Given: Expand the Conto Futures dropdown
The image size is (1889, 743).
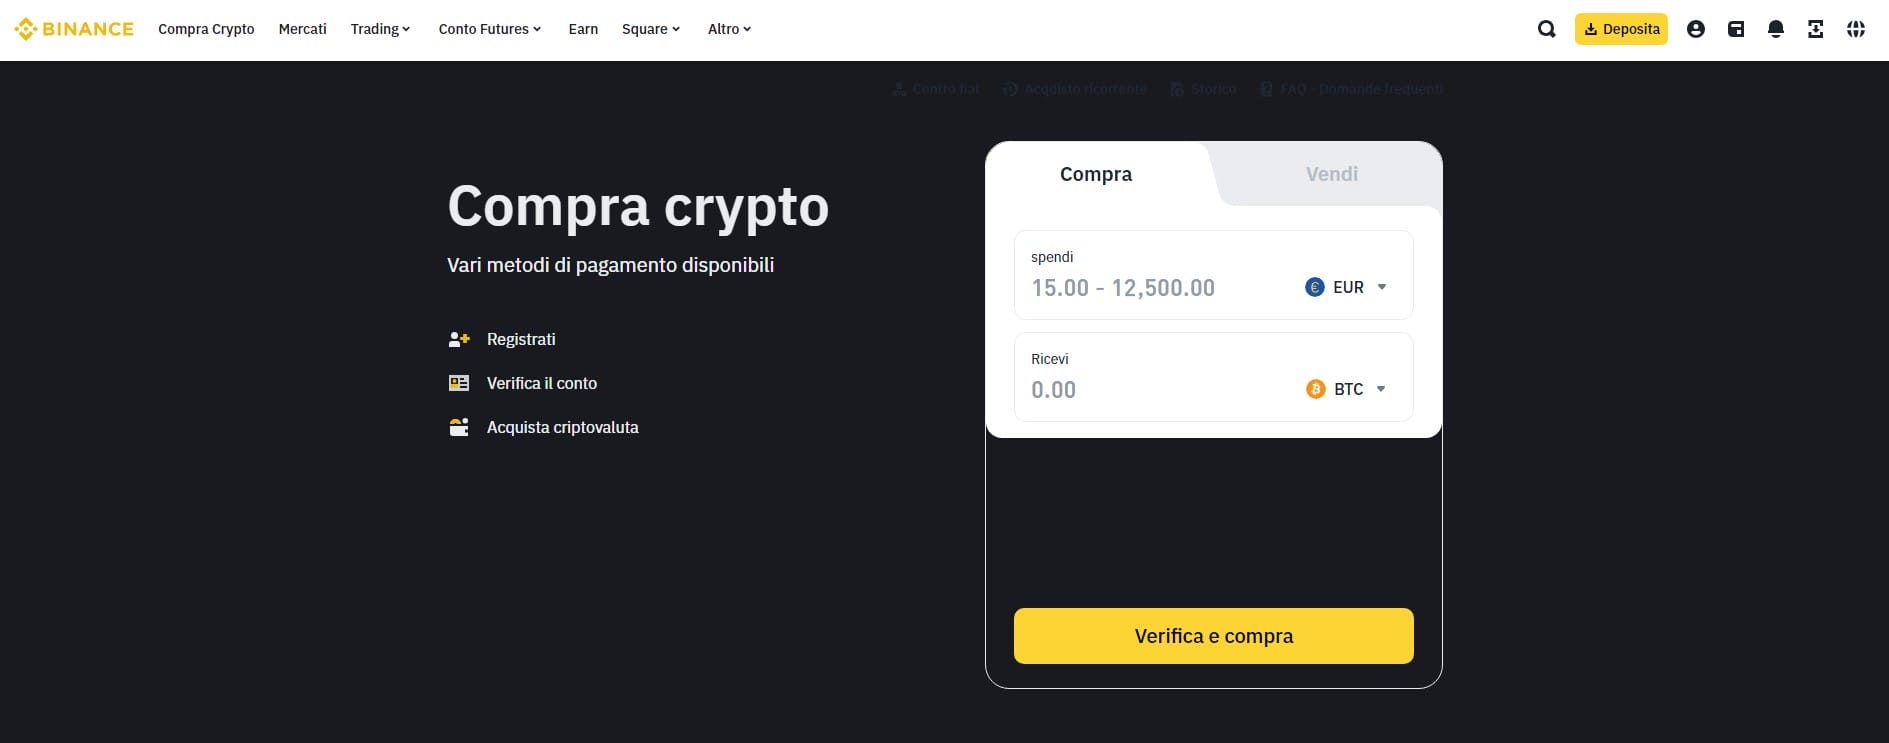Looking at the screenshot, I should [x=489, y=29].
